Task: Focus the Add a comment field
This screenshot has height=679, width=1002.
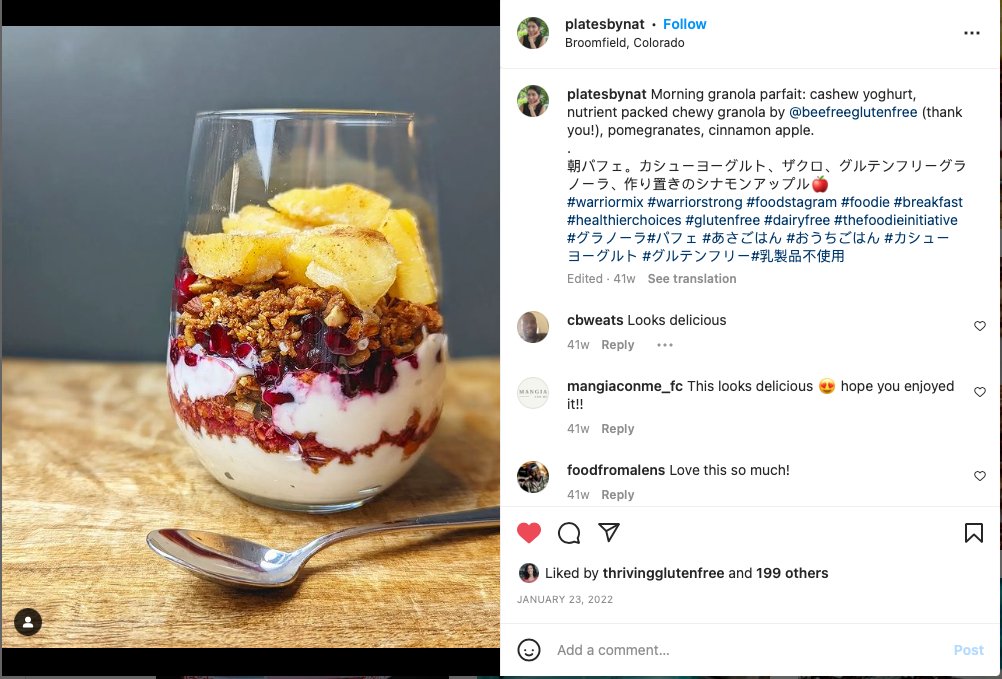Action: [x=748, y=650]
